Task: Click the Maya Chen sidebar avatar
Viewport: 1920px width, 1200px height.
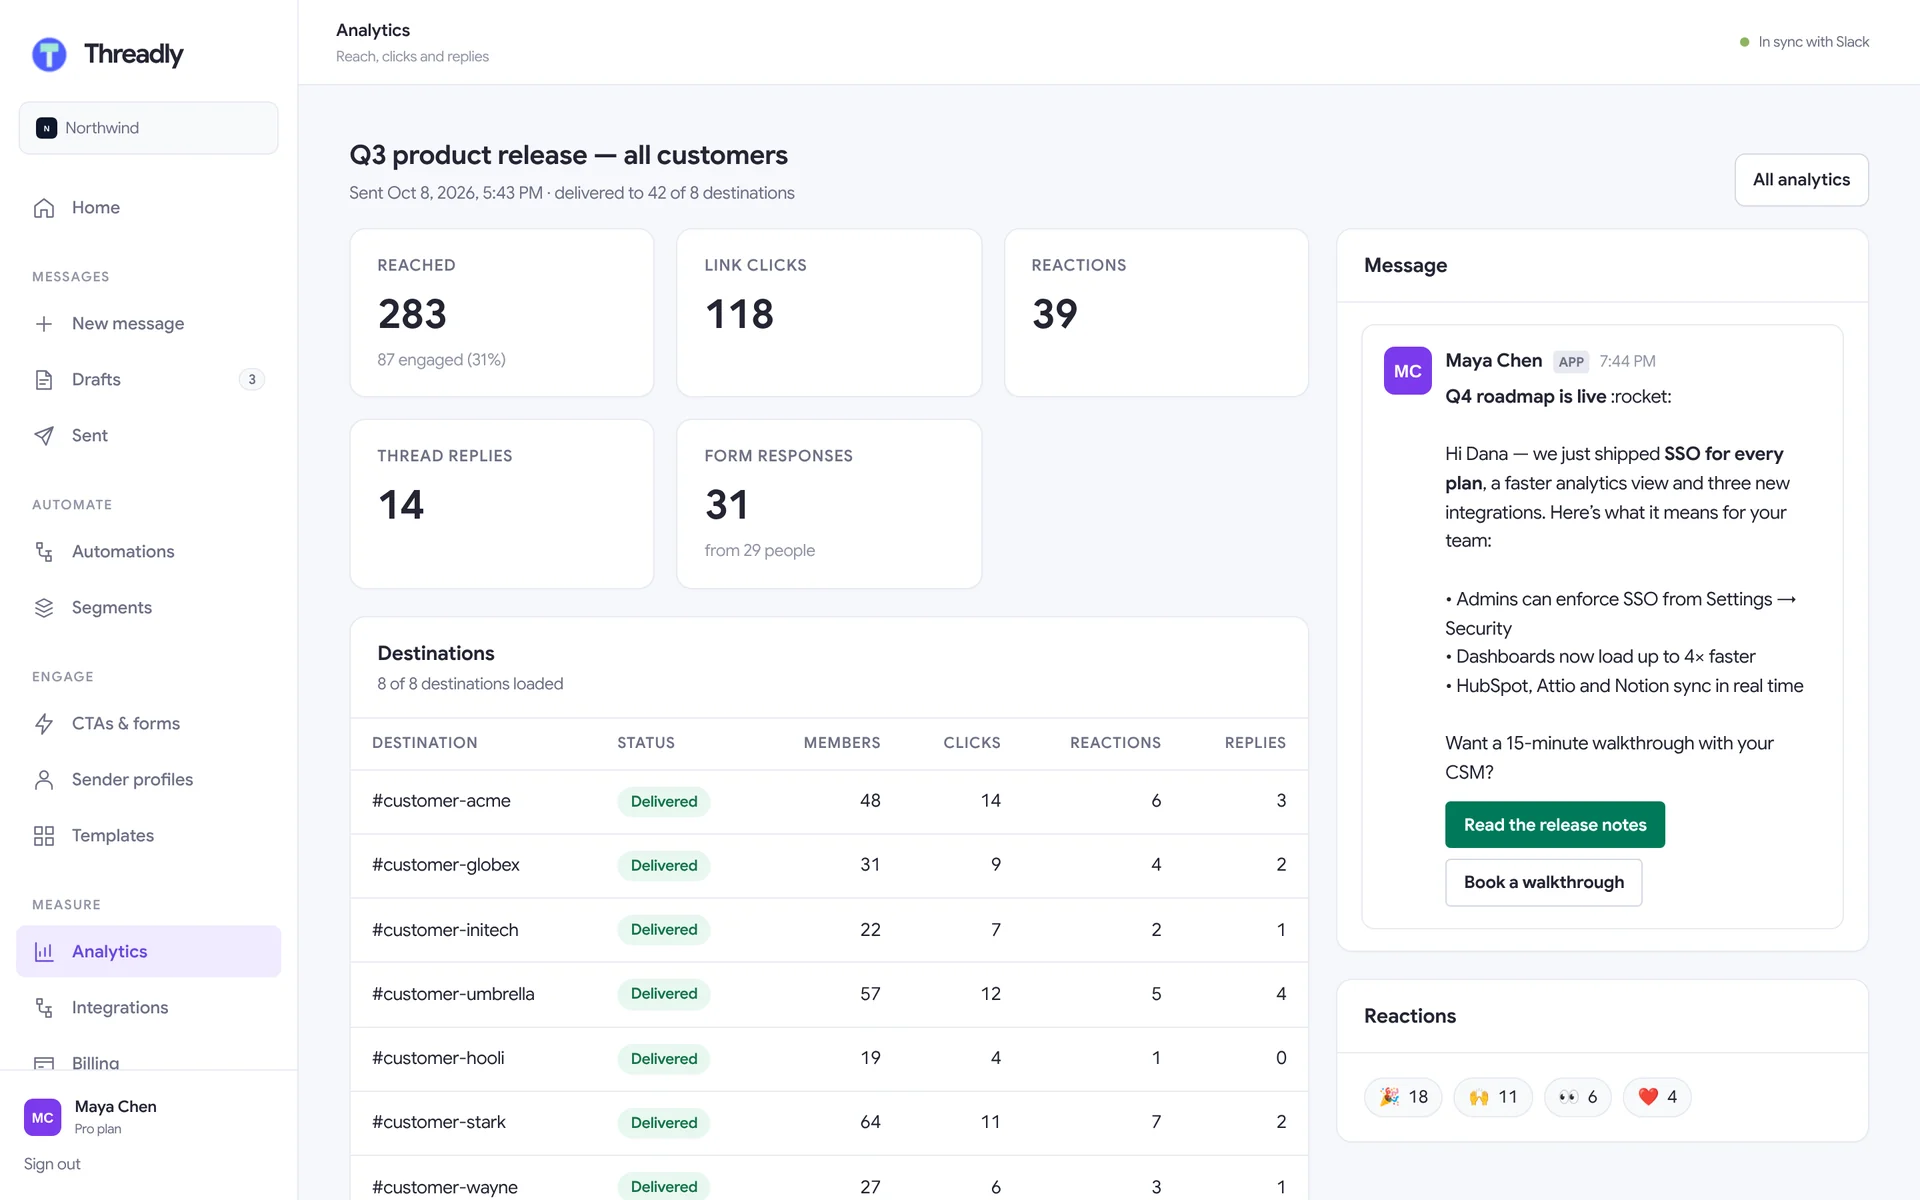Action: pos(43,1118)
